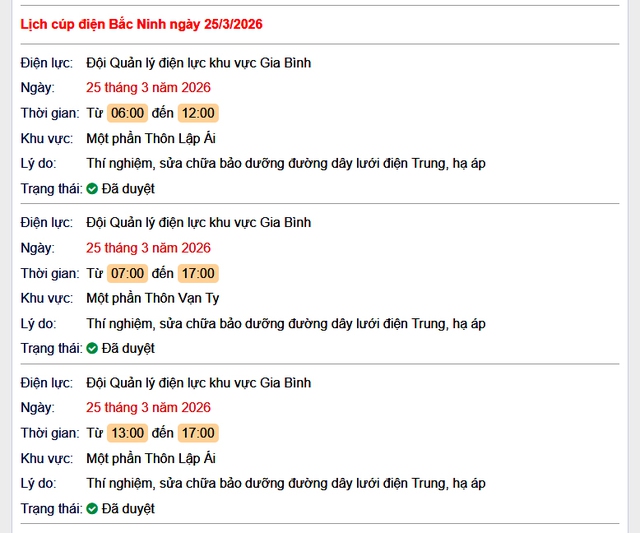Click the Lý do text in the Thôn Vạn Ty entry
The height and width of the screenshot is (533, 640).
tap(286, 323)
